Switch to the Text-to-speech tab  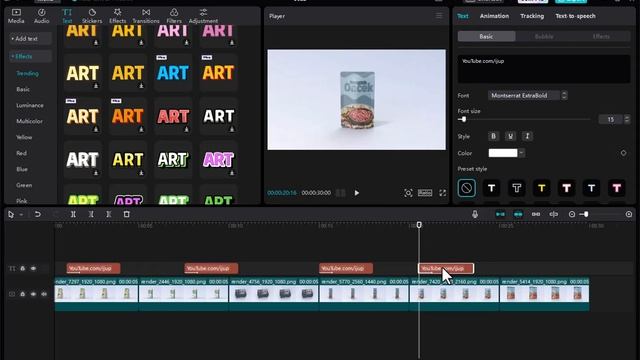[575, 16]
